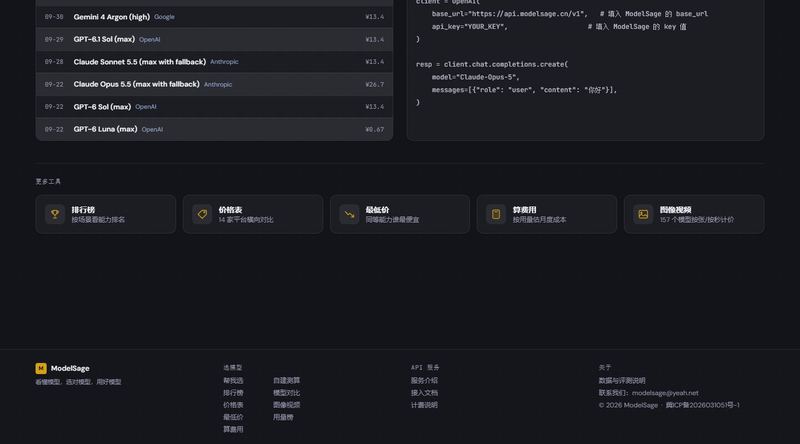Image resolution: width=800 pixels, height=444 pixels.
Task: Open 用量榜 link in footer
Action: pyautogui.click(x=283, y=417)
